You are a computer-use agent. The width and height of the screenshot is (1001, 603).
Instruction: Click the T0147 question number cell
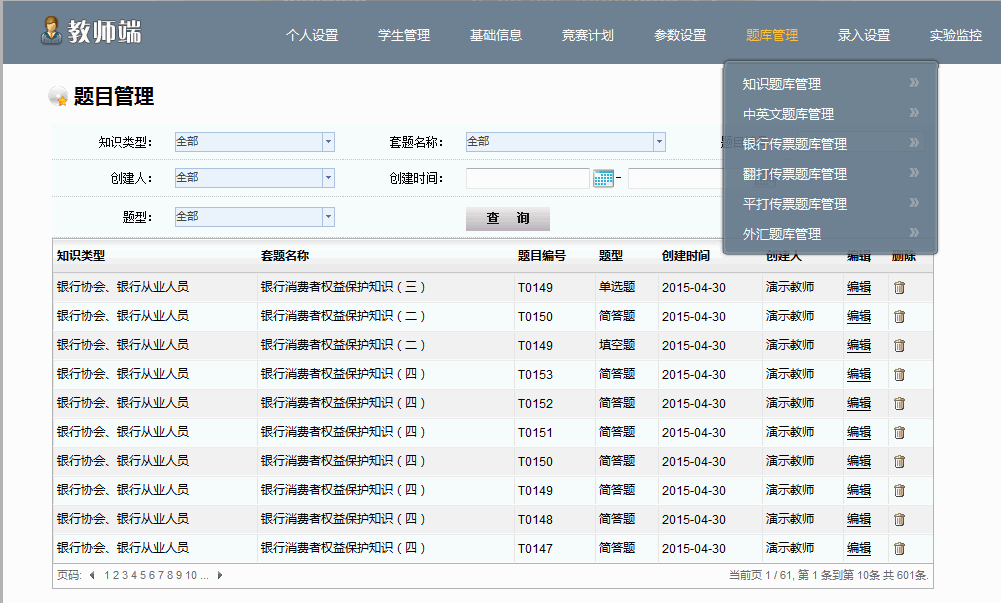point(535,549)
